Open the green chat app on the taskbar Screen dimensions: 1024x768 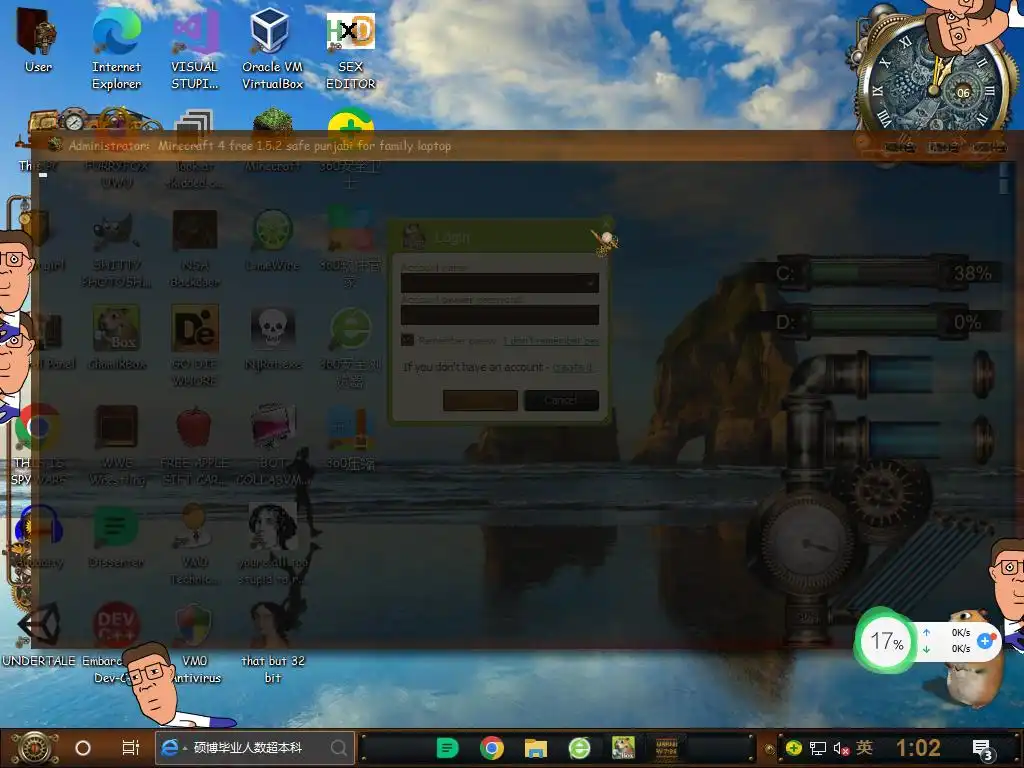pos(447,748)
